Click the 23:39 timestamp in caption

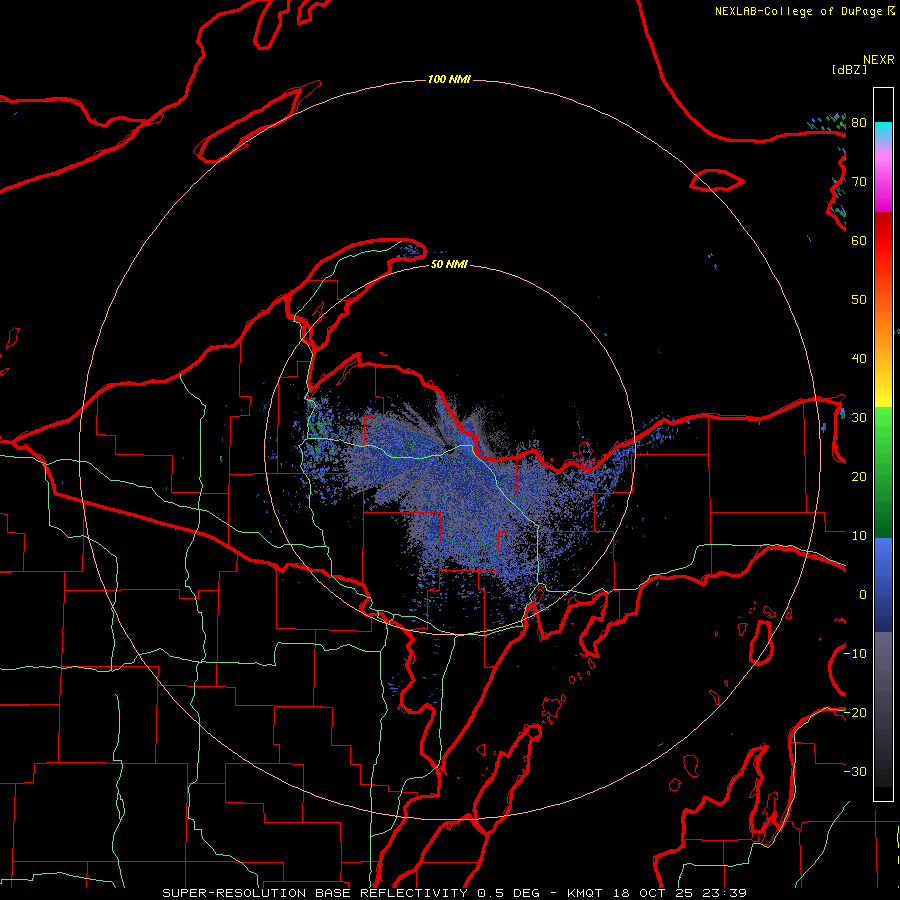pyautogui.click(x=724, y=893)
